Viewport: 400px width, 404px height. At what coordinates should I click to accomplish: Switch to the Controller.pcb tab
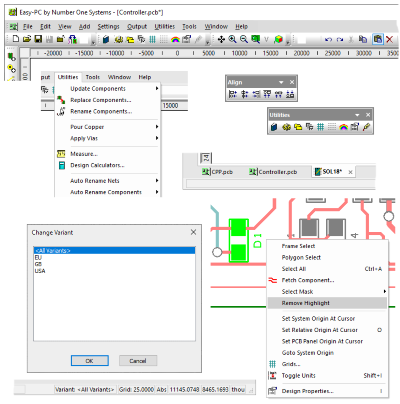click(x=273, y=172)
